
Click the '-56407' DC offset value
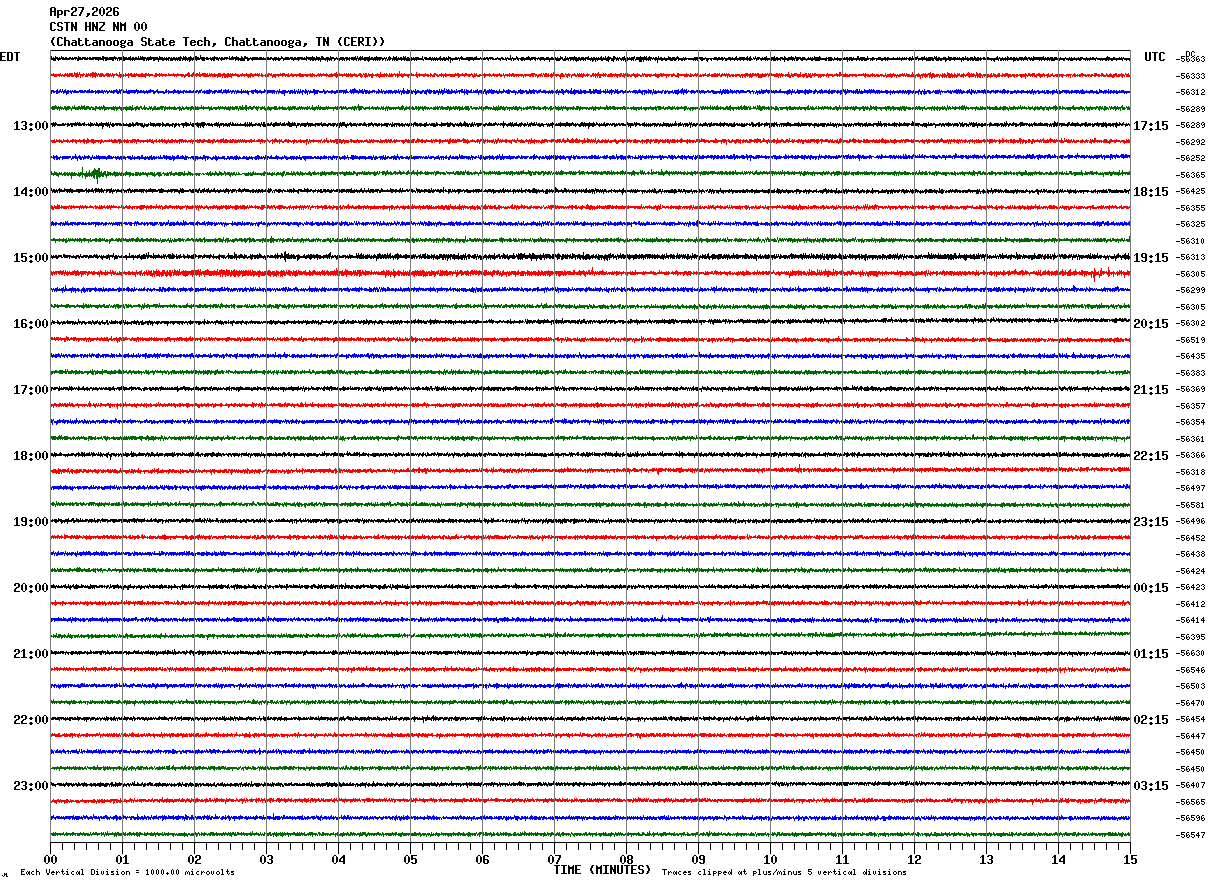tap(1190, 785)
